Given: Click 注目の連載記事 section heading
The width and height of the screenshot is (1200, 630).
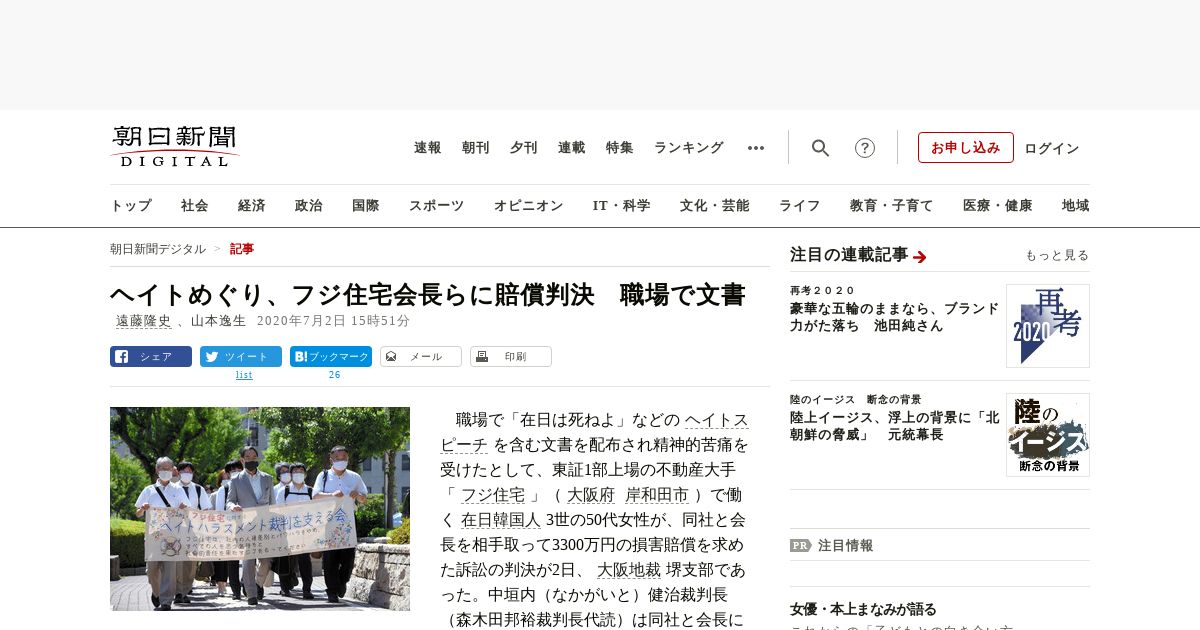Looking at the screenshot, I should [849, 255].
